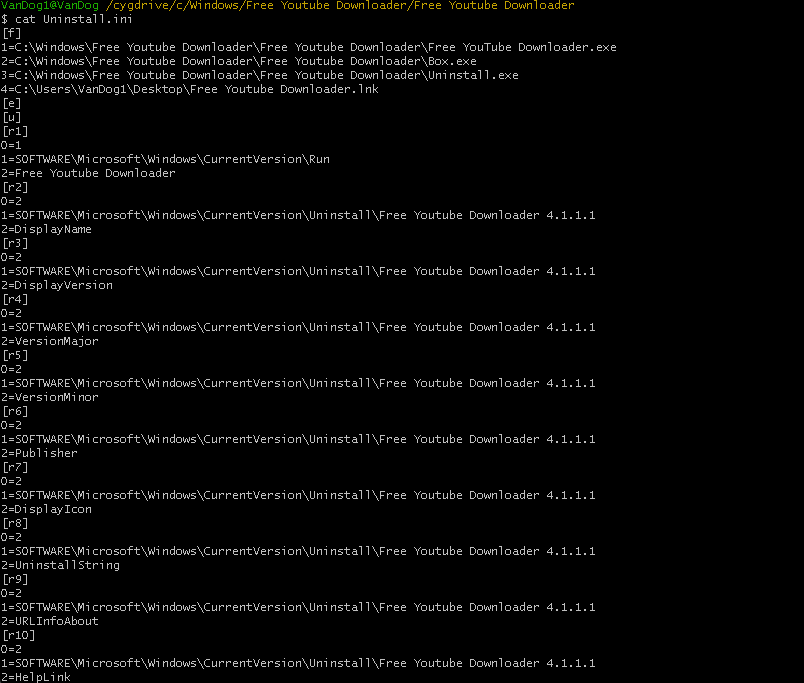The height and width of the screenshot is (683, 804).
Task: Click the '2=Publisher' line
Action: (39, 453)
